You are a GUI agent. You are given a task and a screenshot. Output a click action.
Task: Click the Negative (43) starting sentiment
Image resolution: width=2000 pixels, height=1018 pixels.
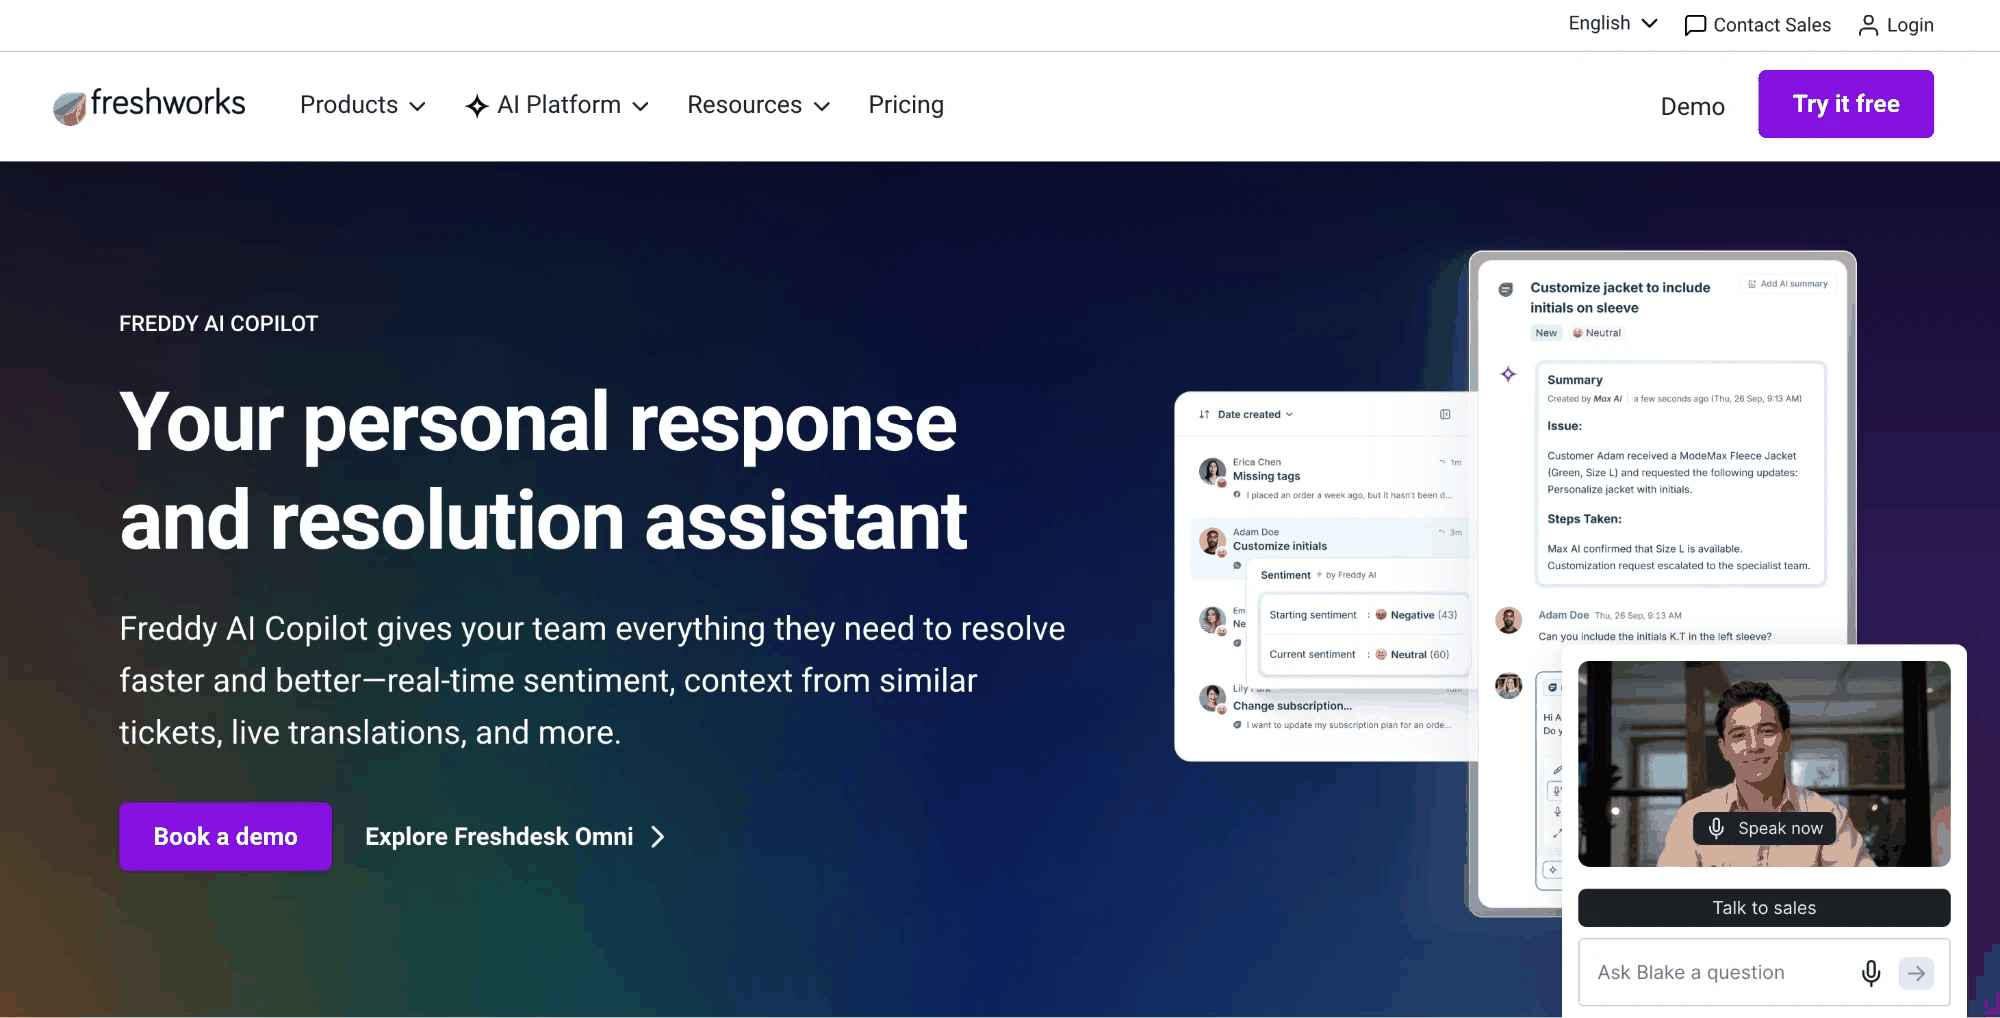pyautogui.click(x=1416, y=615)
